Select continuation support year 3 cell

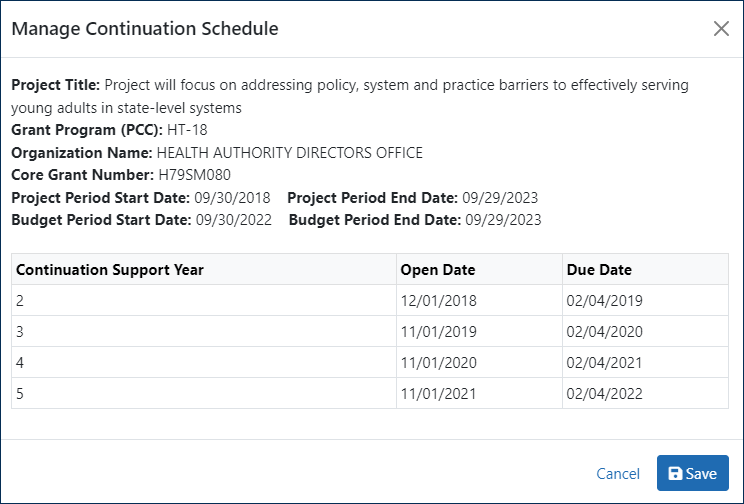coord(204,331)
